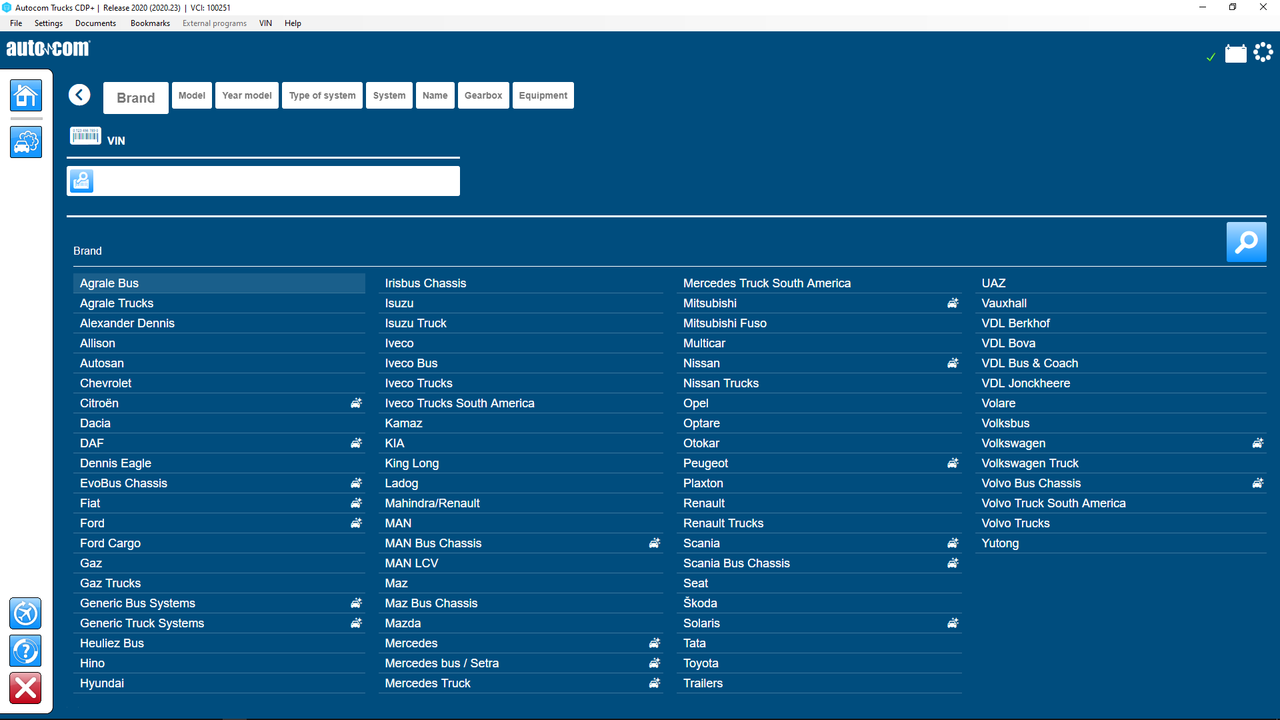Screen dimensions: 1280x720
Task: Select Alexander Dennis brand
Action: (220, 323)
